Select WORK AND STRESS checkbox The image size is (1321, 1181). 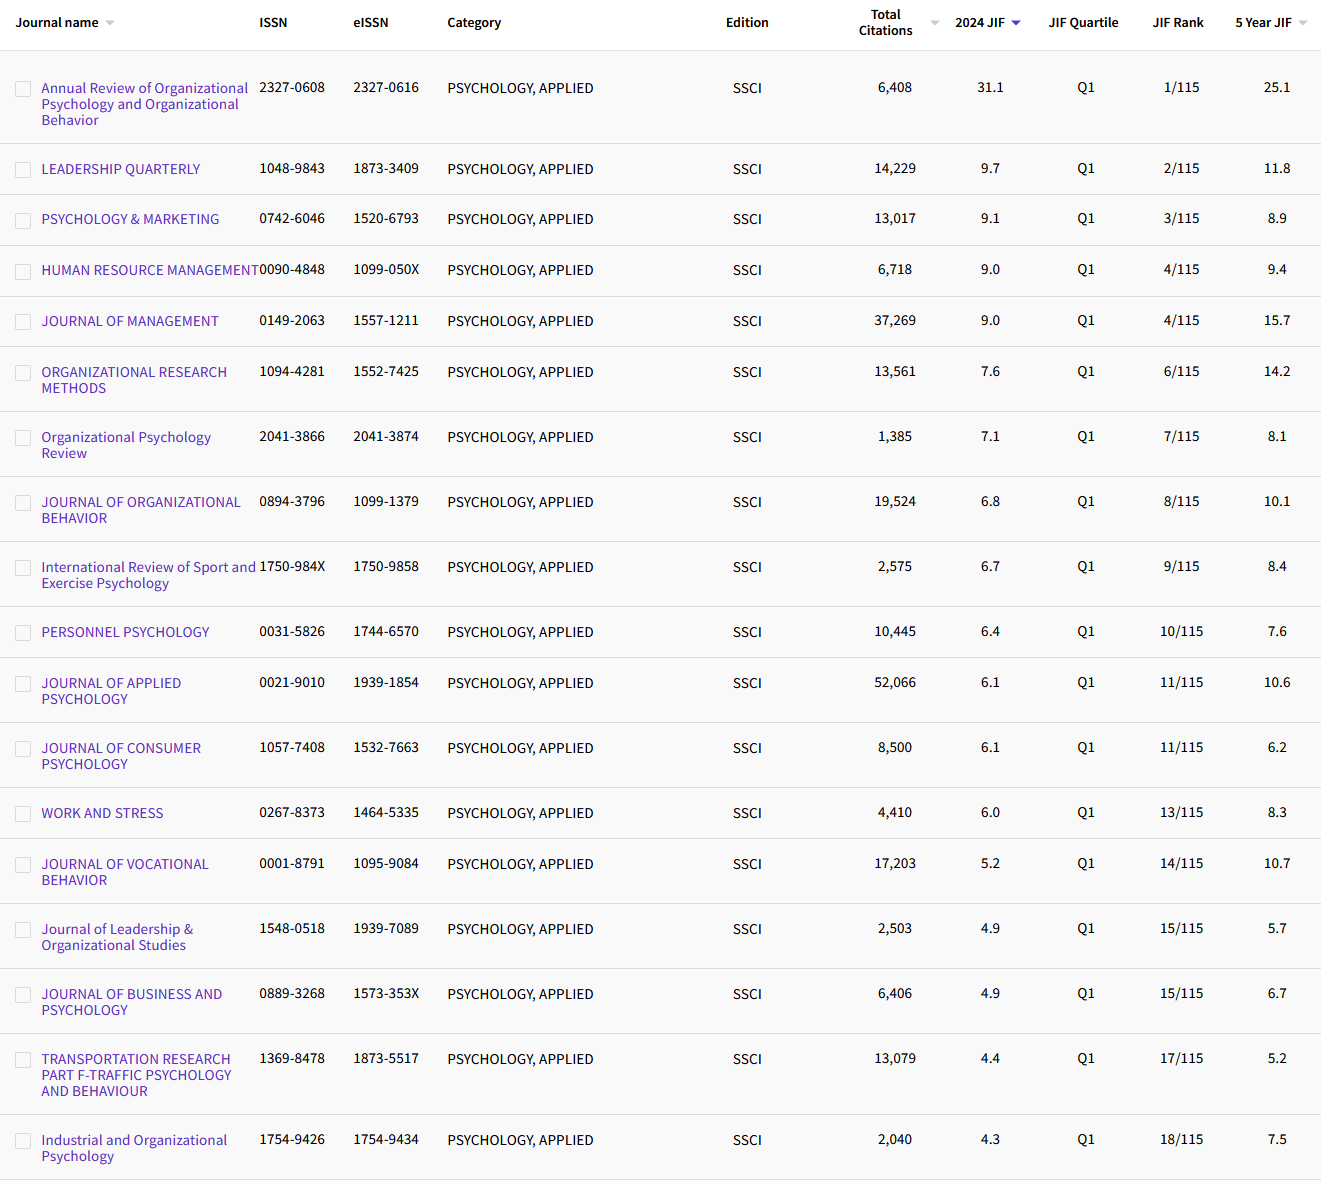(23, 814)
